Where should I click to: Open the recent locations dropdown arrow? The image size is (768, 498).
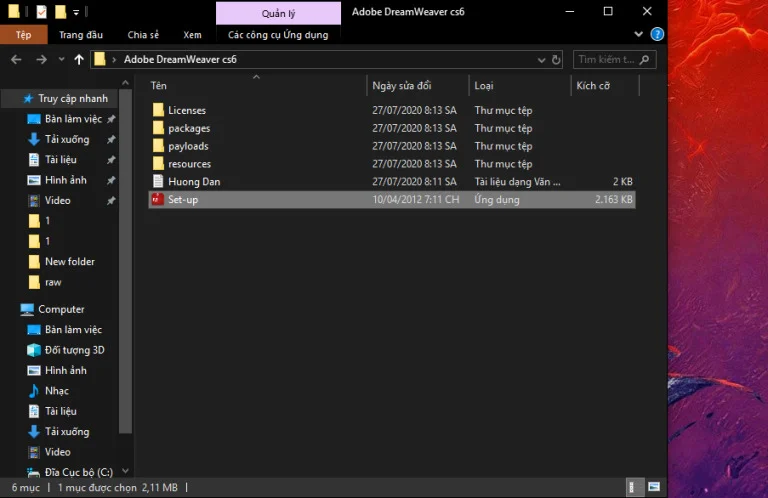[x=61, y=60]
